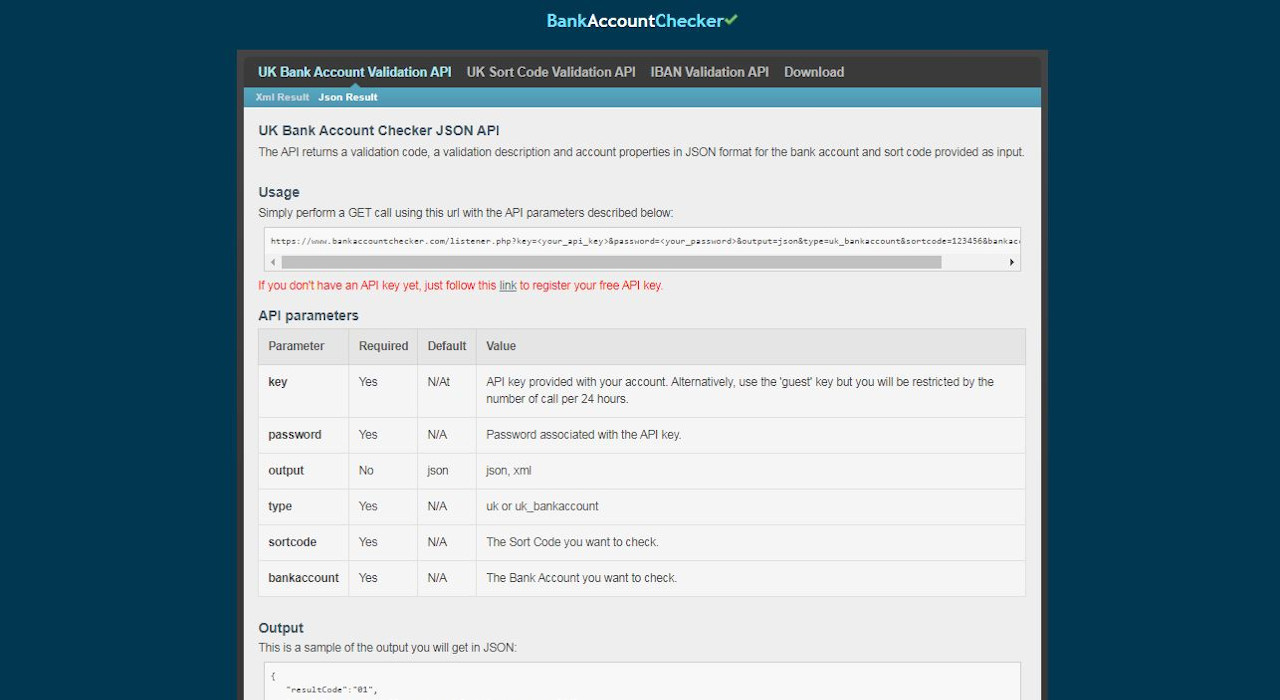The image size is (1280, 700).
Task: Click the 'Required' column header
Action: [384, 346]
